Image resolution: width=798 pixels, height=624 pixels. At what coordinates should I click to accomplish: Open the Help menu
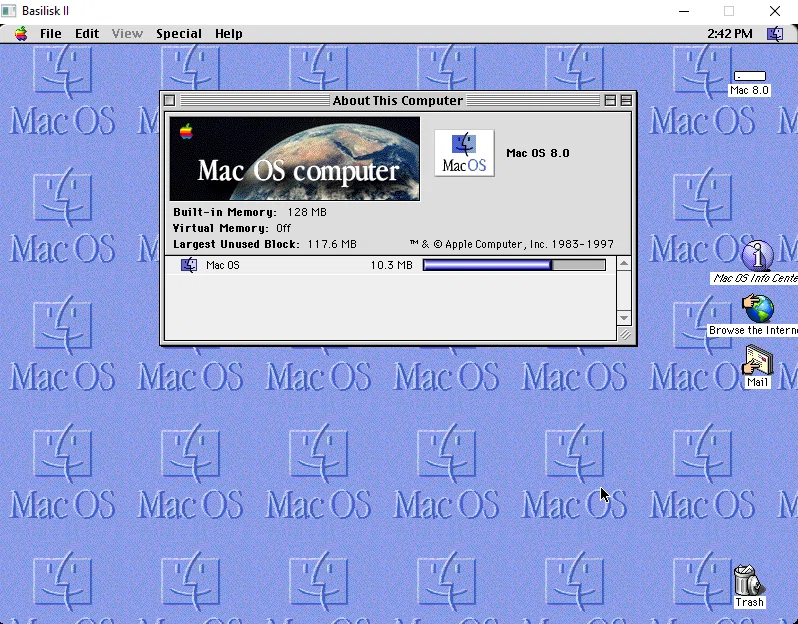pyautogui.click(x=229, y=34)
